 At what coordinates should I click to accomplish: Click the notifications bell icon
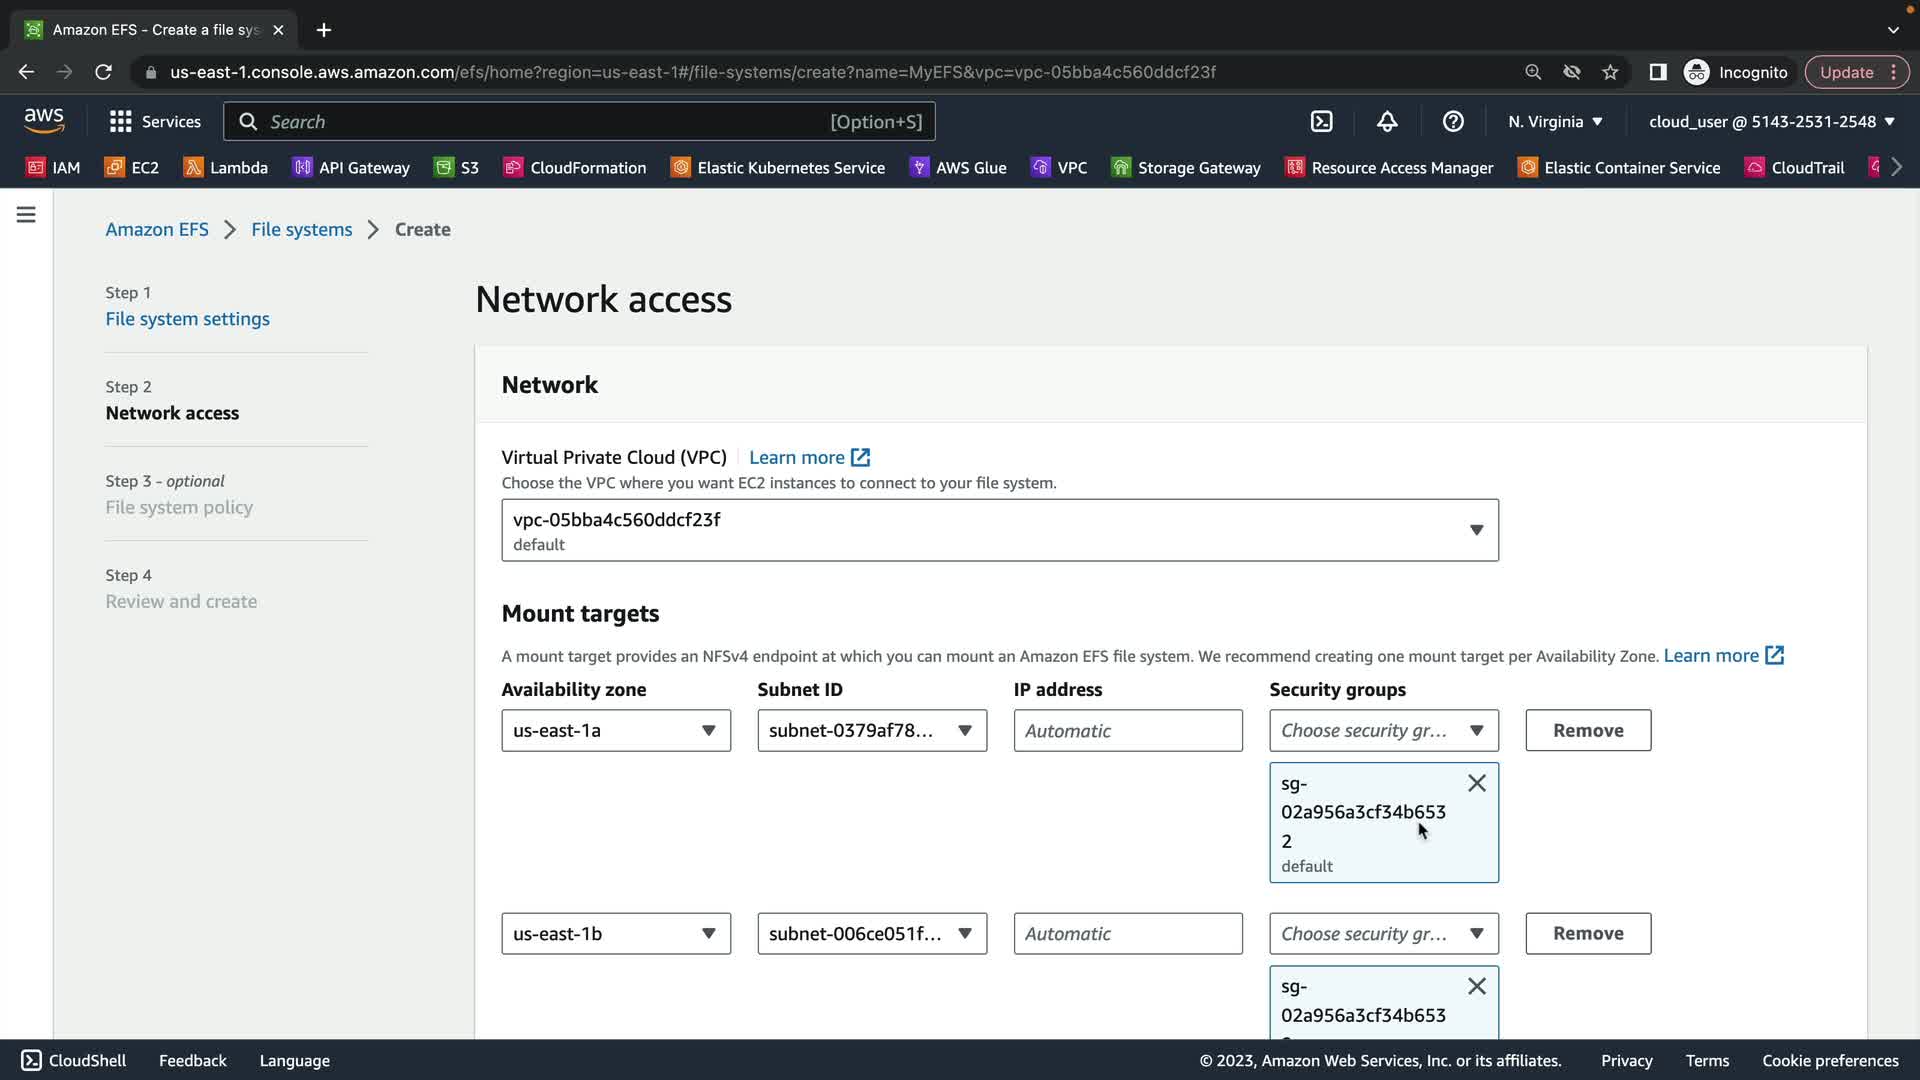1387,121
